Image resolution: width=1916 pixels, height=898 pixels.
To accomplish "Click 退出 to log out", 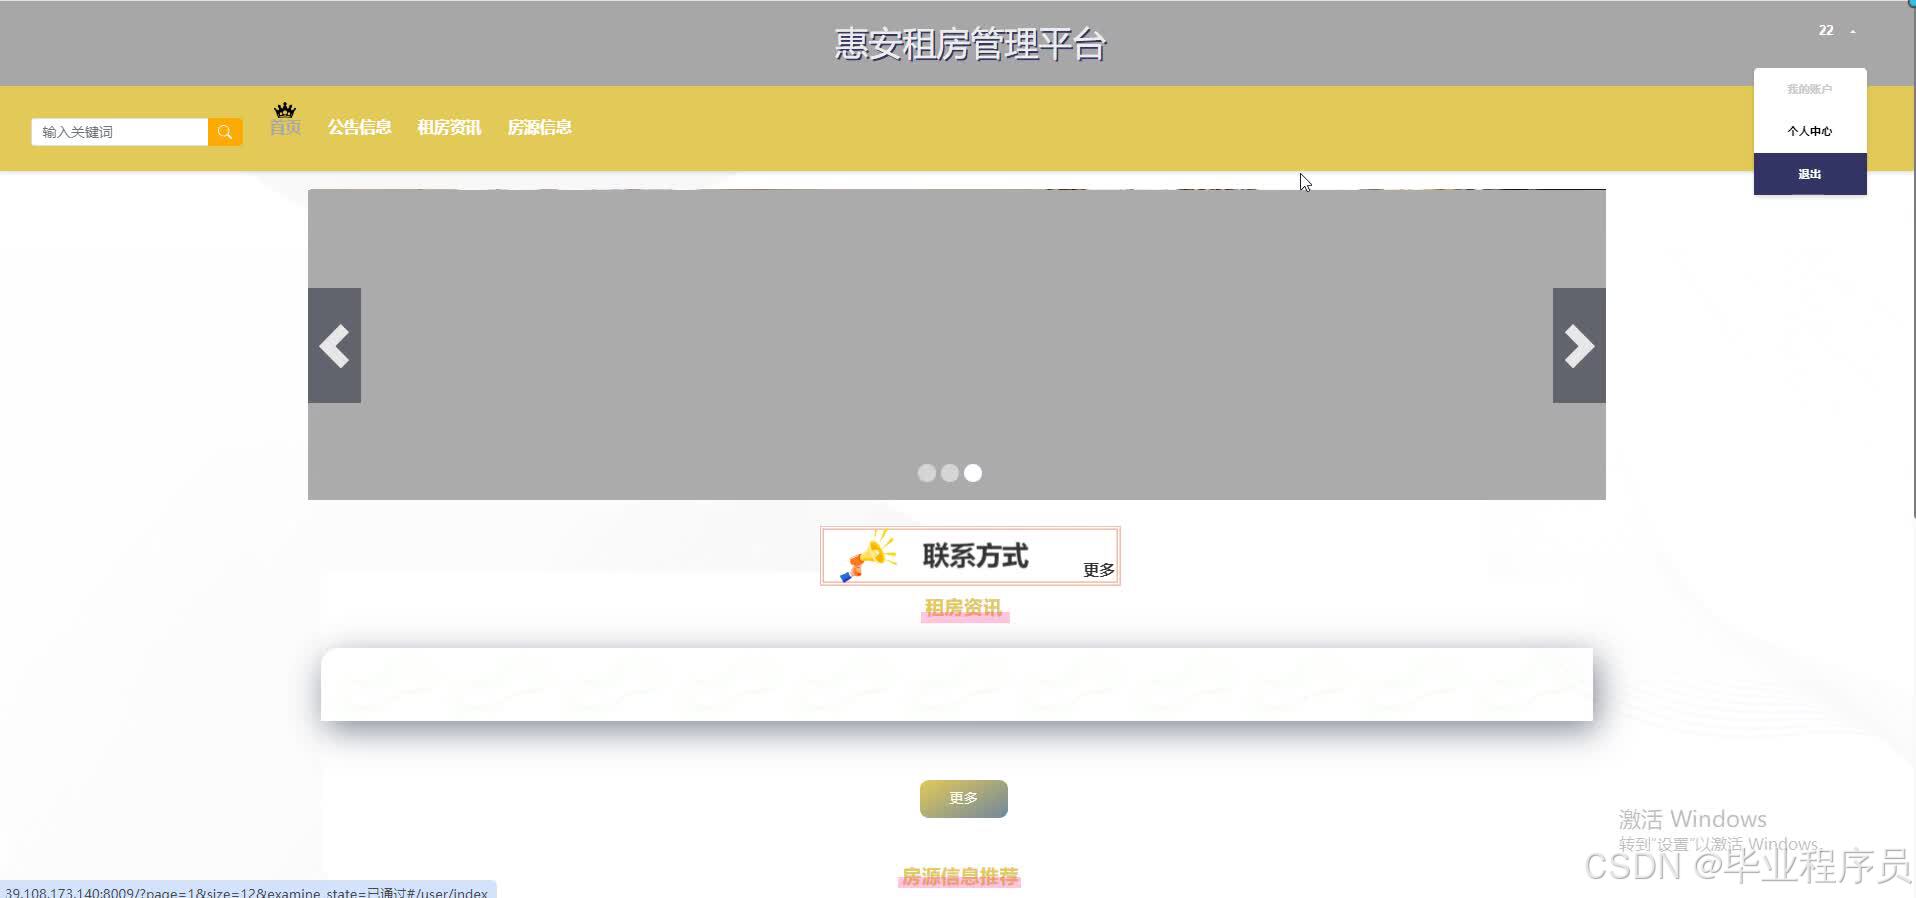I will click(x=1810, y=174).
